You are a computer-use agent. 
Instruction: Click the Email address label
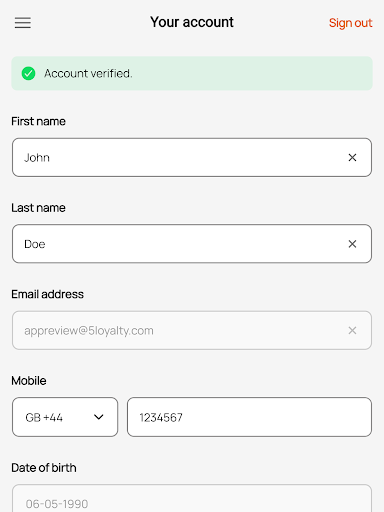tap(47, 294)
